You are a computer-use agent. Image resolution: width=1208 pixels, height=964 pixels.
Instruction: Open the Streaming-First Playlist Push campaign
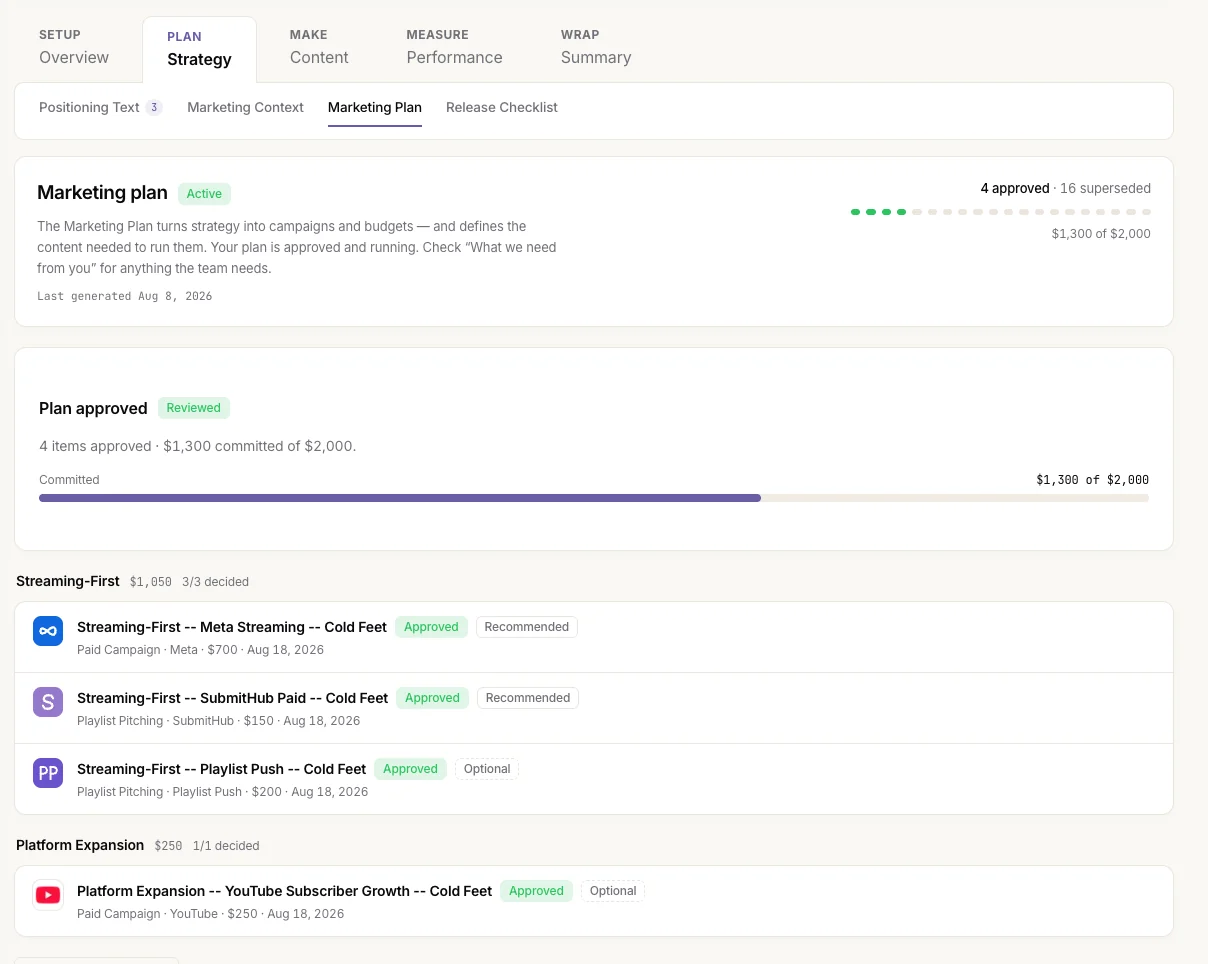pyautogui.click(x=594, y=779)
